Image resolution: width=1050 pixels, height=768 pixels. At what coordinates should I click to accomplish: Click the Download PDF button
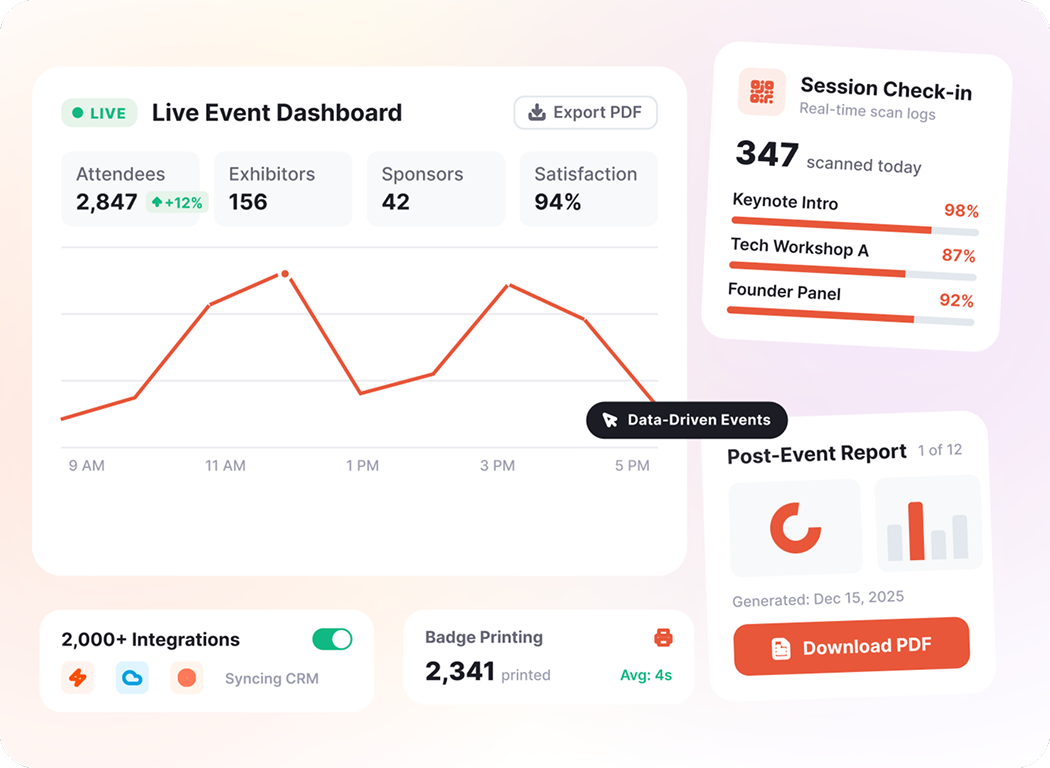[852, 646]
